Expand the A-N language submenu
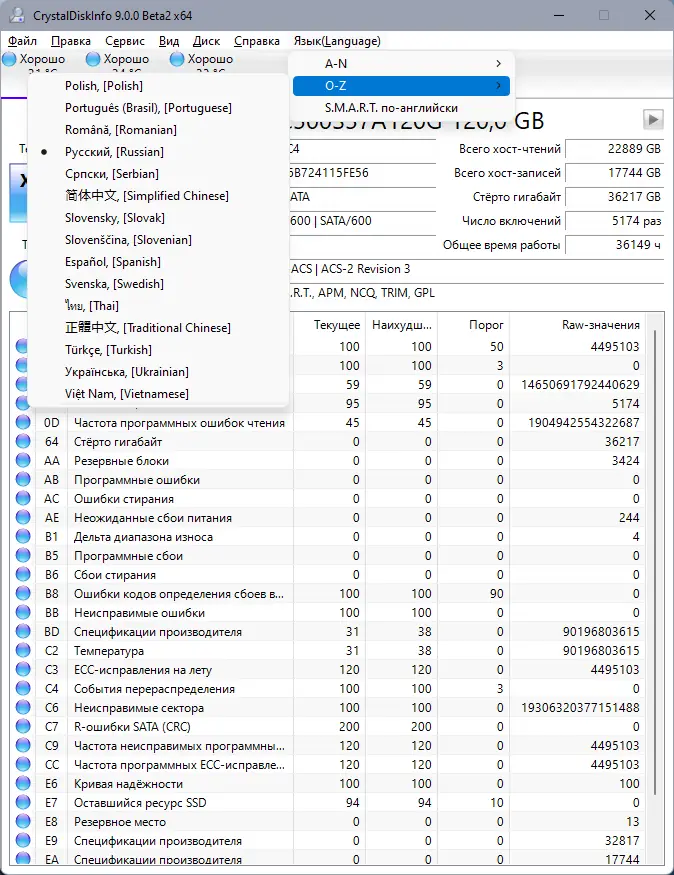This screenshot has height=875, width=674. (x=401, y=64)
